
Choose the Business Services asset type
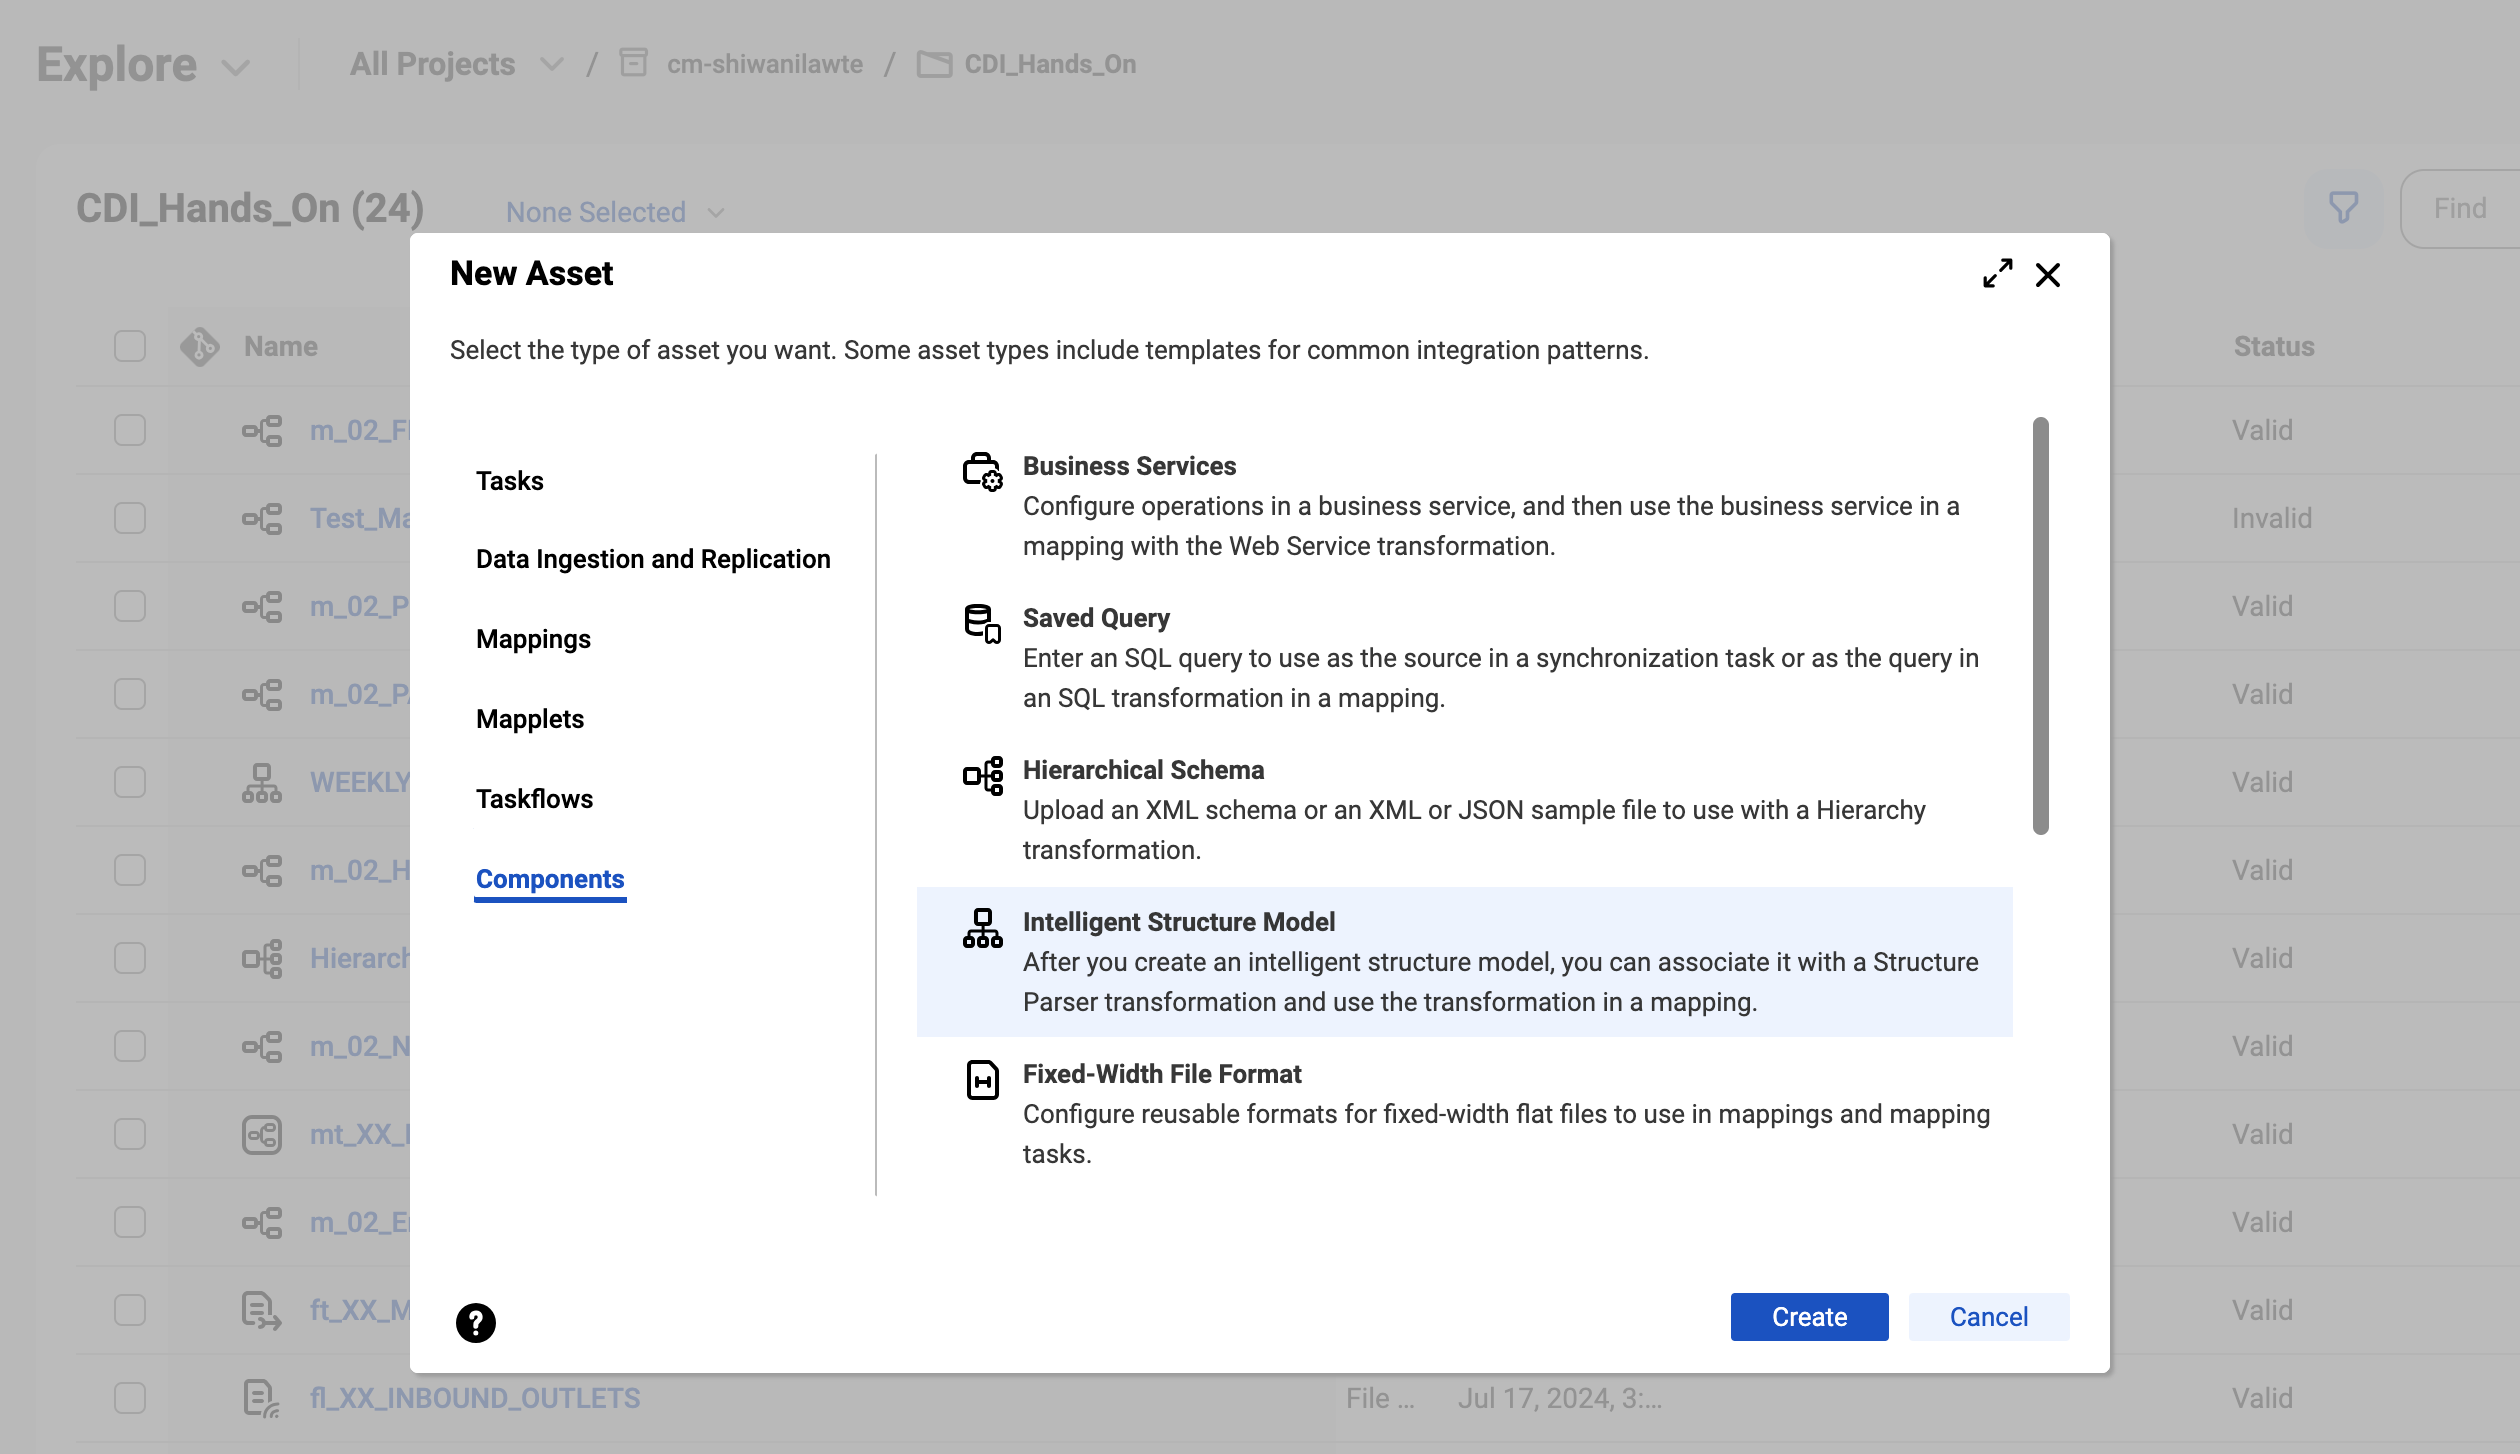click(x=1464, y=506)
